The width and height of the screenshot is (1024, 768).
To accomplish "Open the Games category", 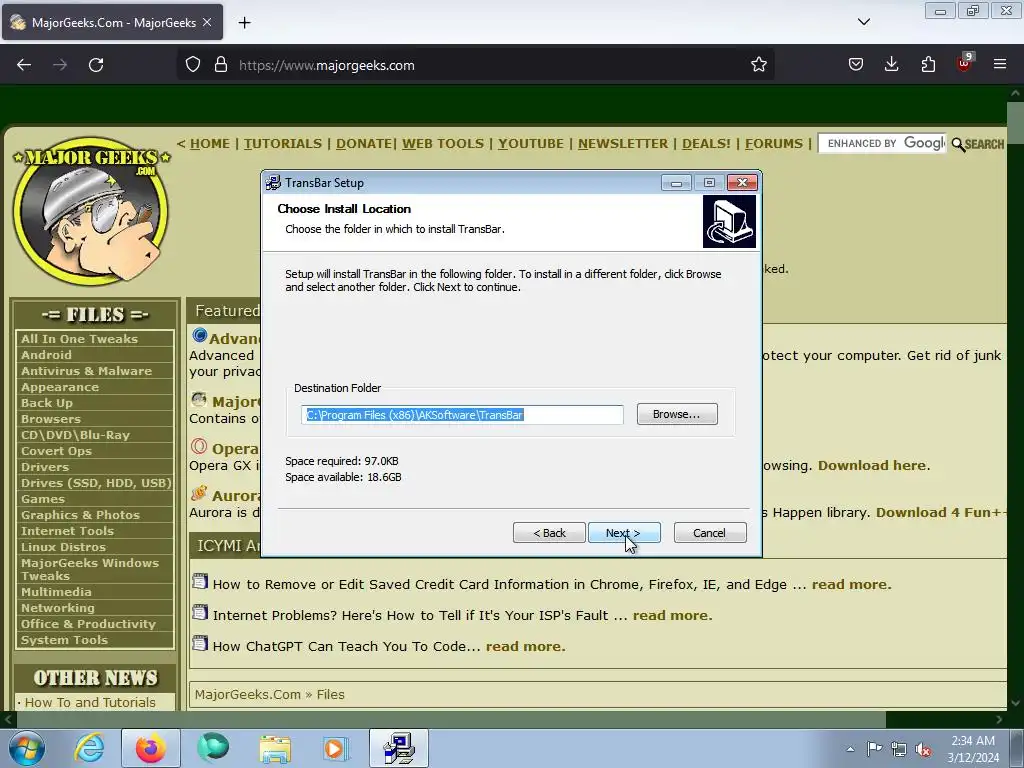I will (x=42, y=499).
